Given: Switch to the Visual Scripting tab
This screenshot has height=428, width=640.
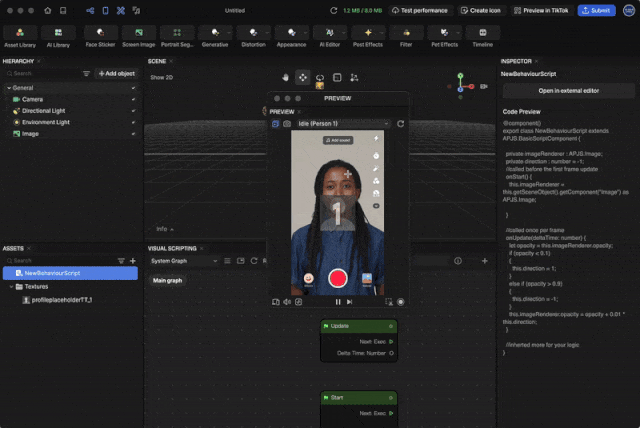Looking at the screenshot, I should [172, 248].
